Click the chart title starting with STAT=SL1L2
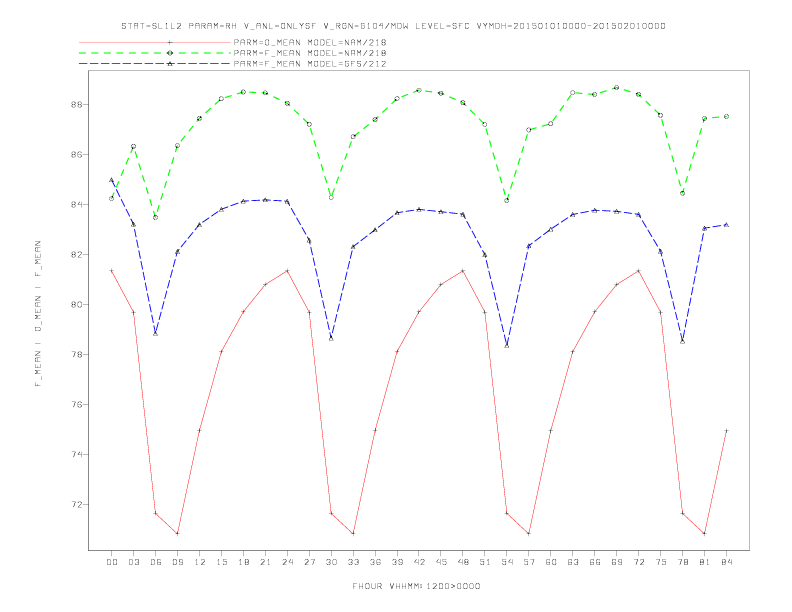 pos(393,26)
